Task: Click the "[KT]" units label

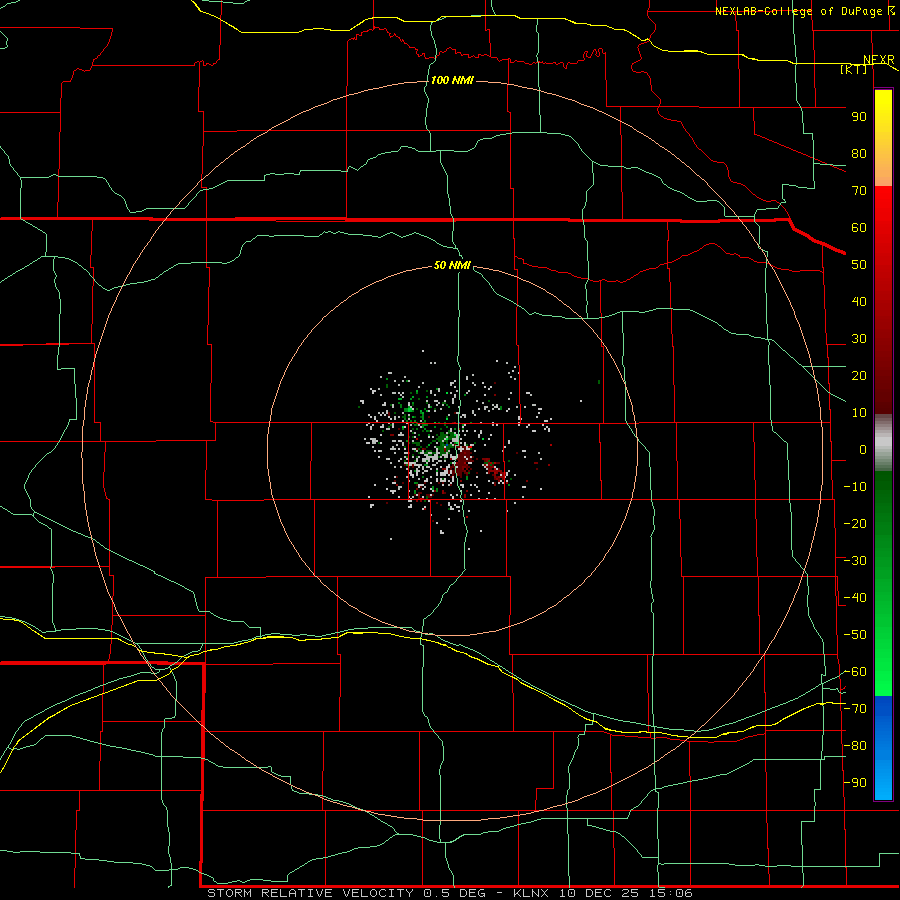Action: [x=853, y=69]
